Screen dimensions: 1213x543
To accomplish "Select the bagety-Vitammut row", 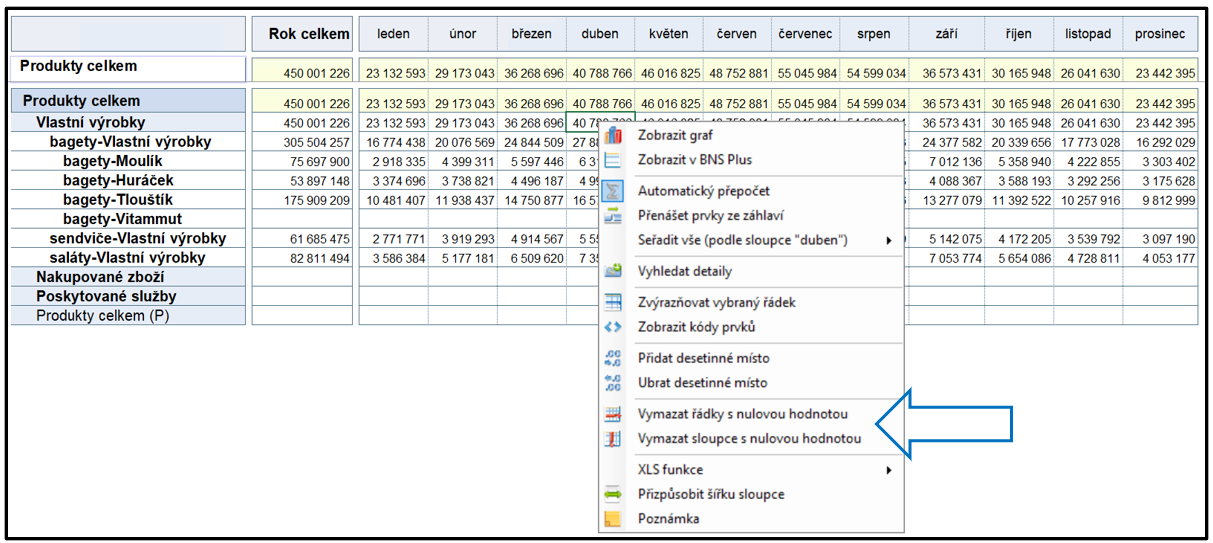I will 129,219.
